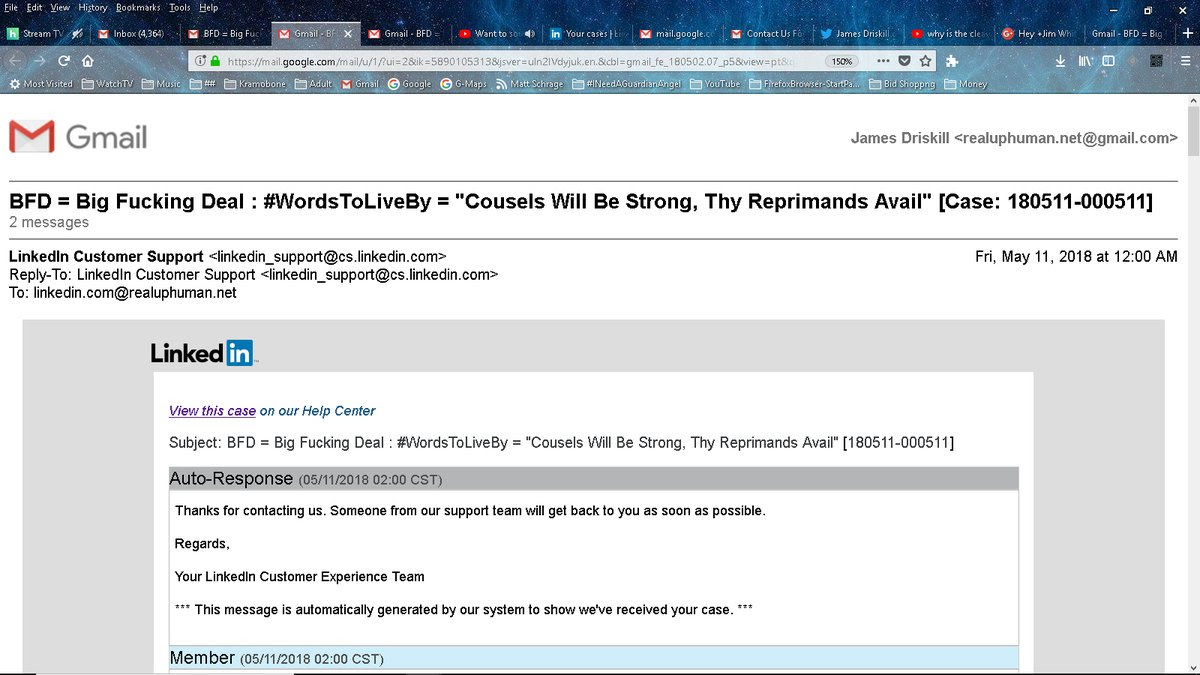Click the email date 'Fri, May 11, 2018'

1076,257
